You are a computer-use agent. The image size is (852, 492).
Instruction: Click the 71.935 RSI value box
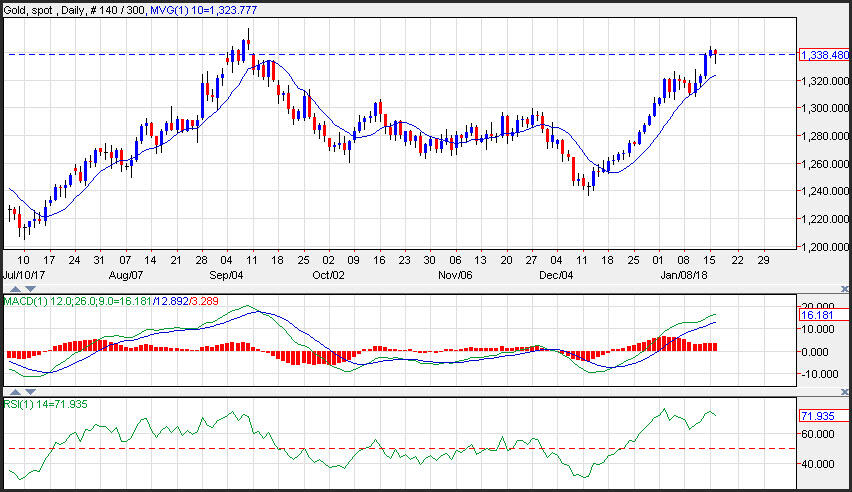[x=819, y=415]
